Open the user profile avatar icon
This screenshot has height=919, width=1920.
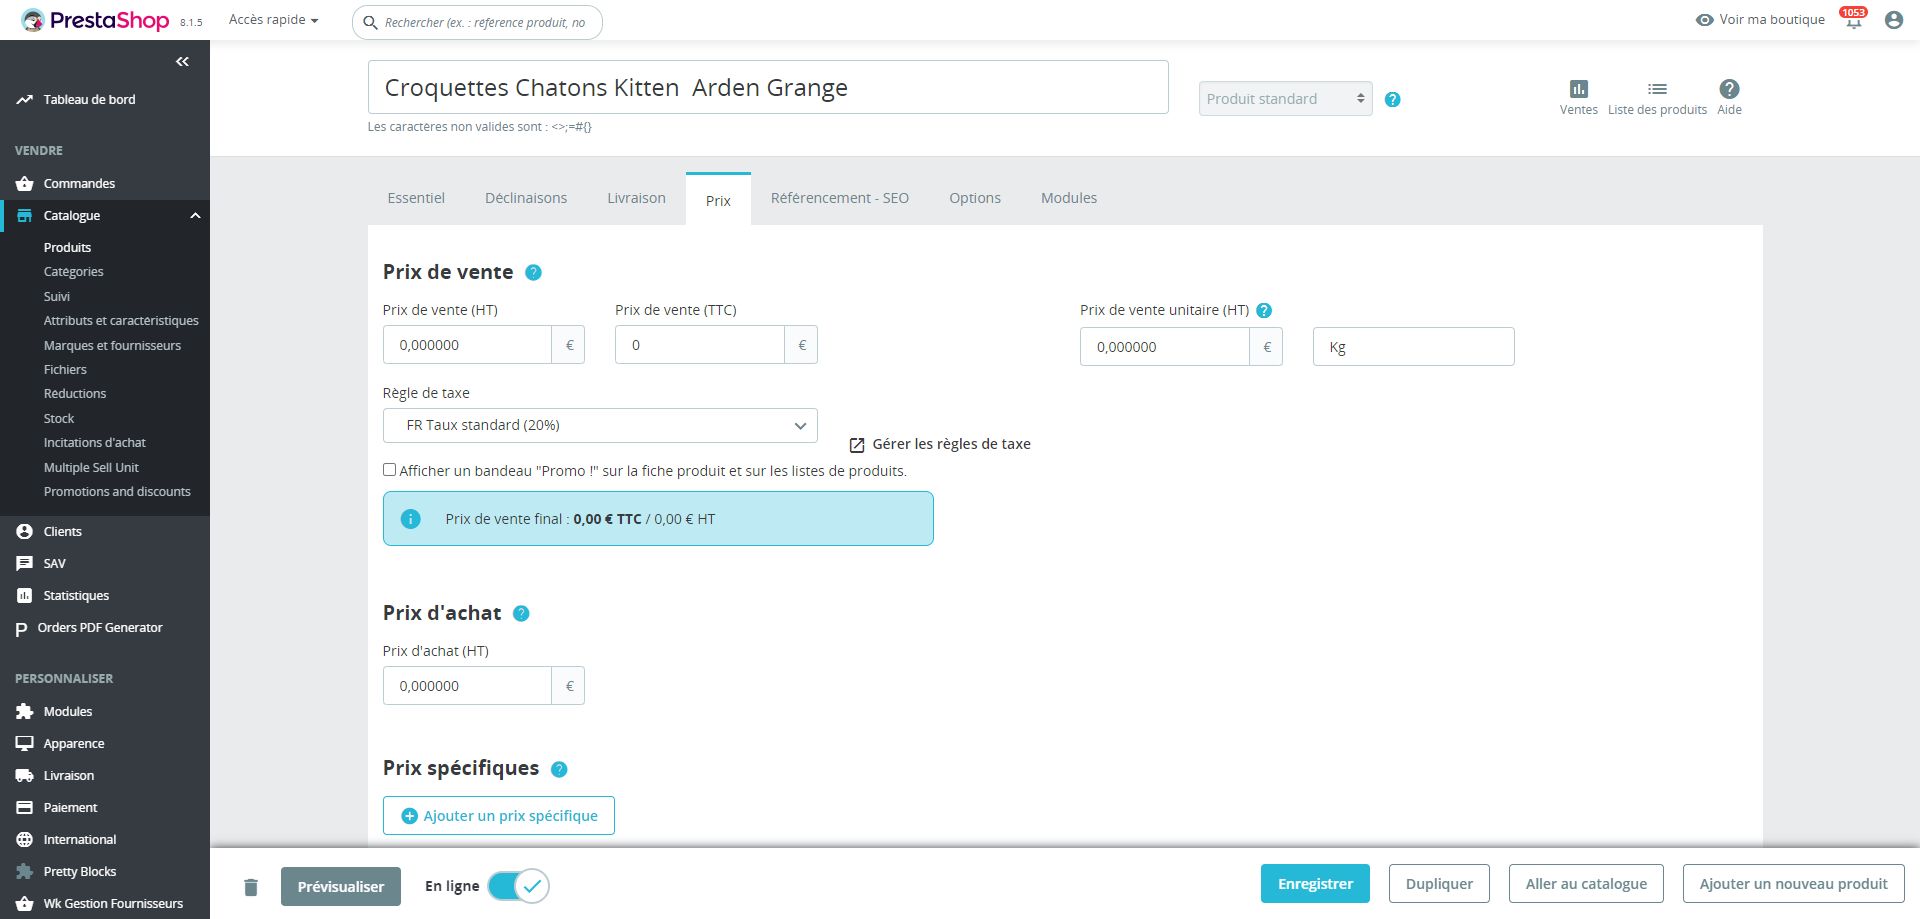[x=1893, y=20]
